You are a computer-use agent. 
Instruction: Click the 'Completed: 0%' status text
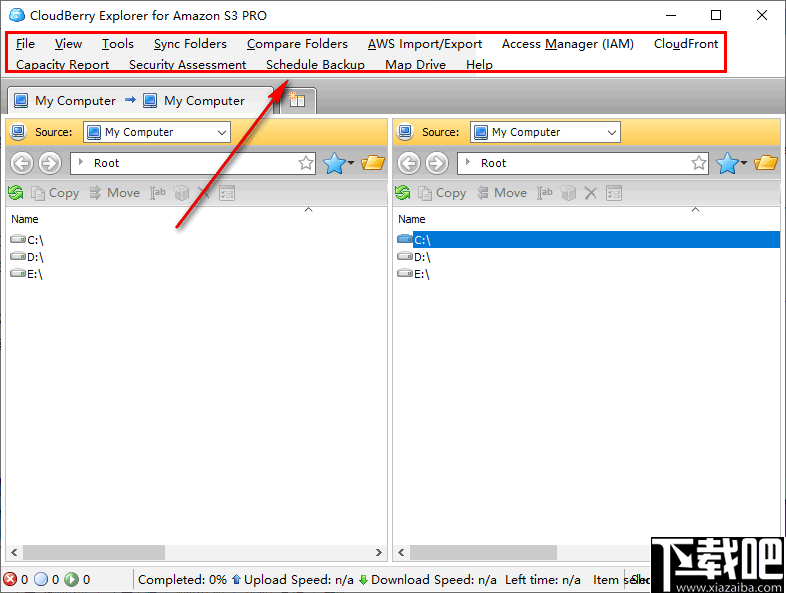[x=182, y=580]
